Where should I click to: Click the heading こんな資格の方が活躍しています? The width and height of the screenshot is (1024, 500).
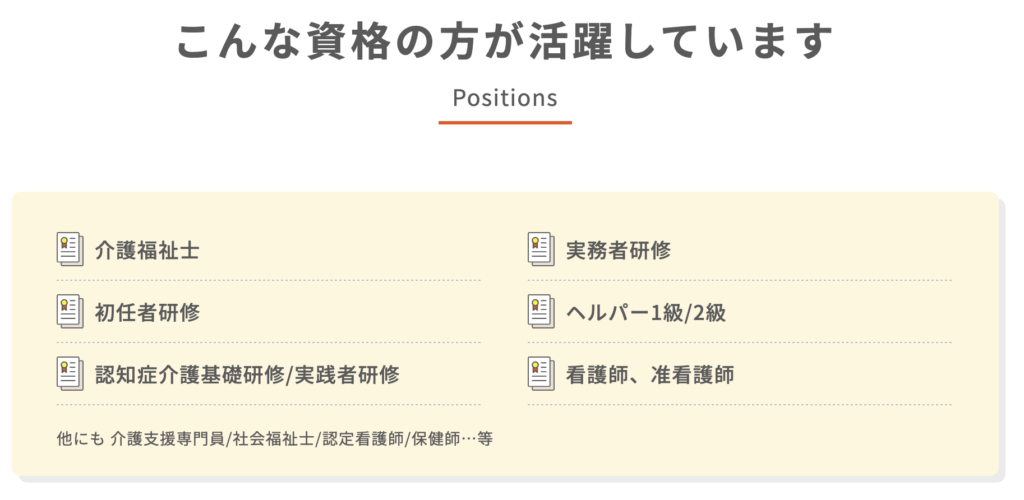point(505,42)
